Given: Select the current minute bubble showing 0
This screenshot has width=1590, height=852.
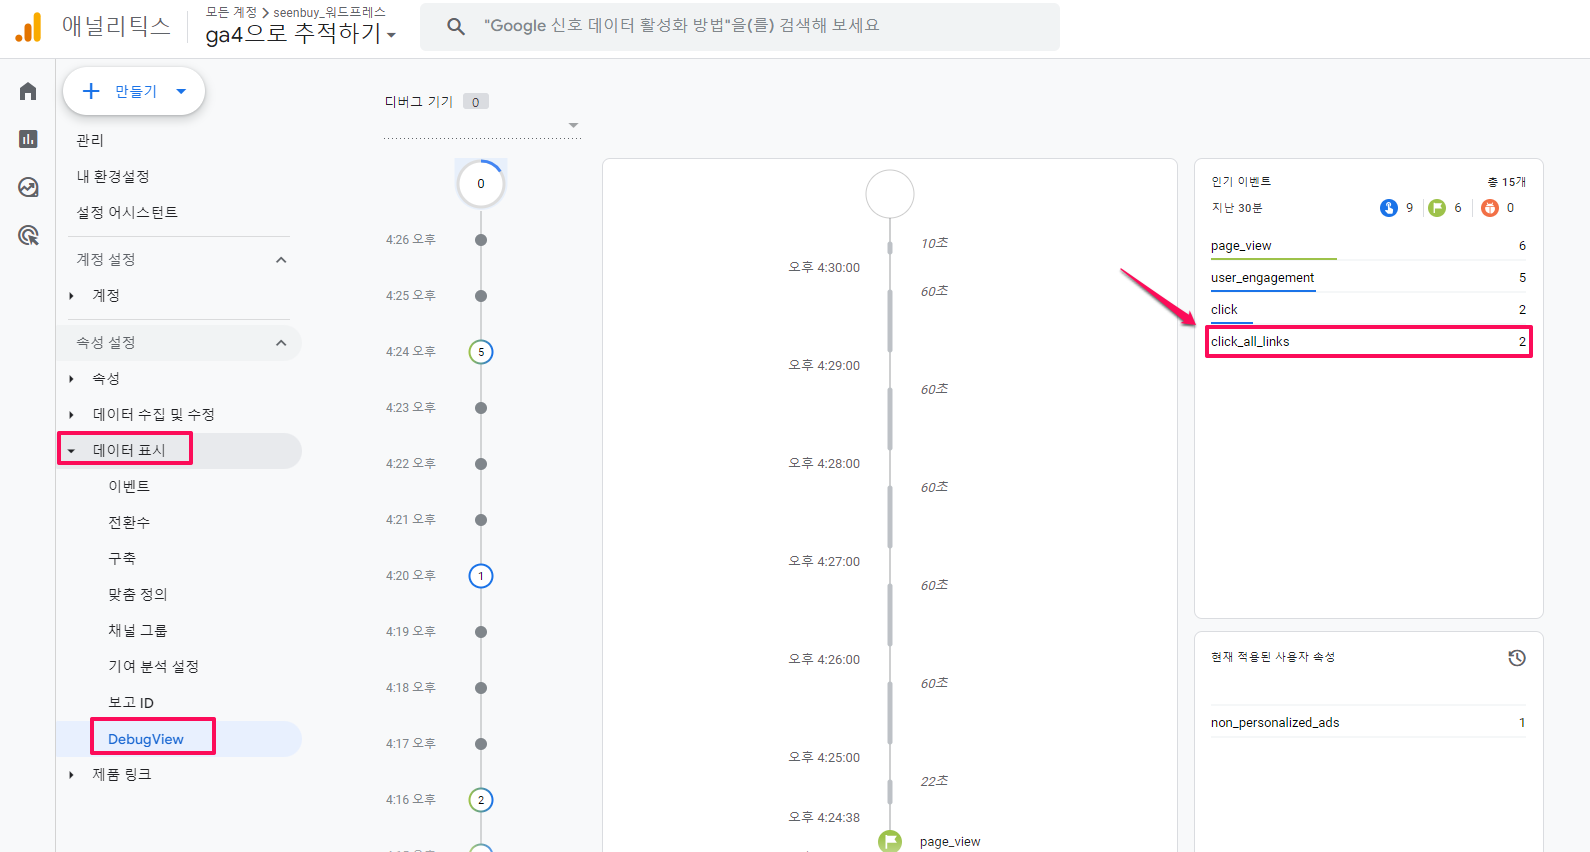Looking at the screenshot, I should pyautogui.click(x=481, y=184).
